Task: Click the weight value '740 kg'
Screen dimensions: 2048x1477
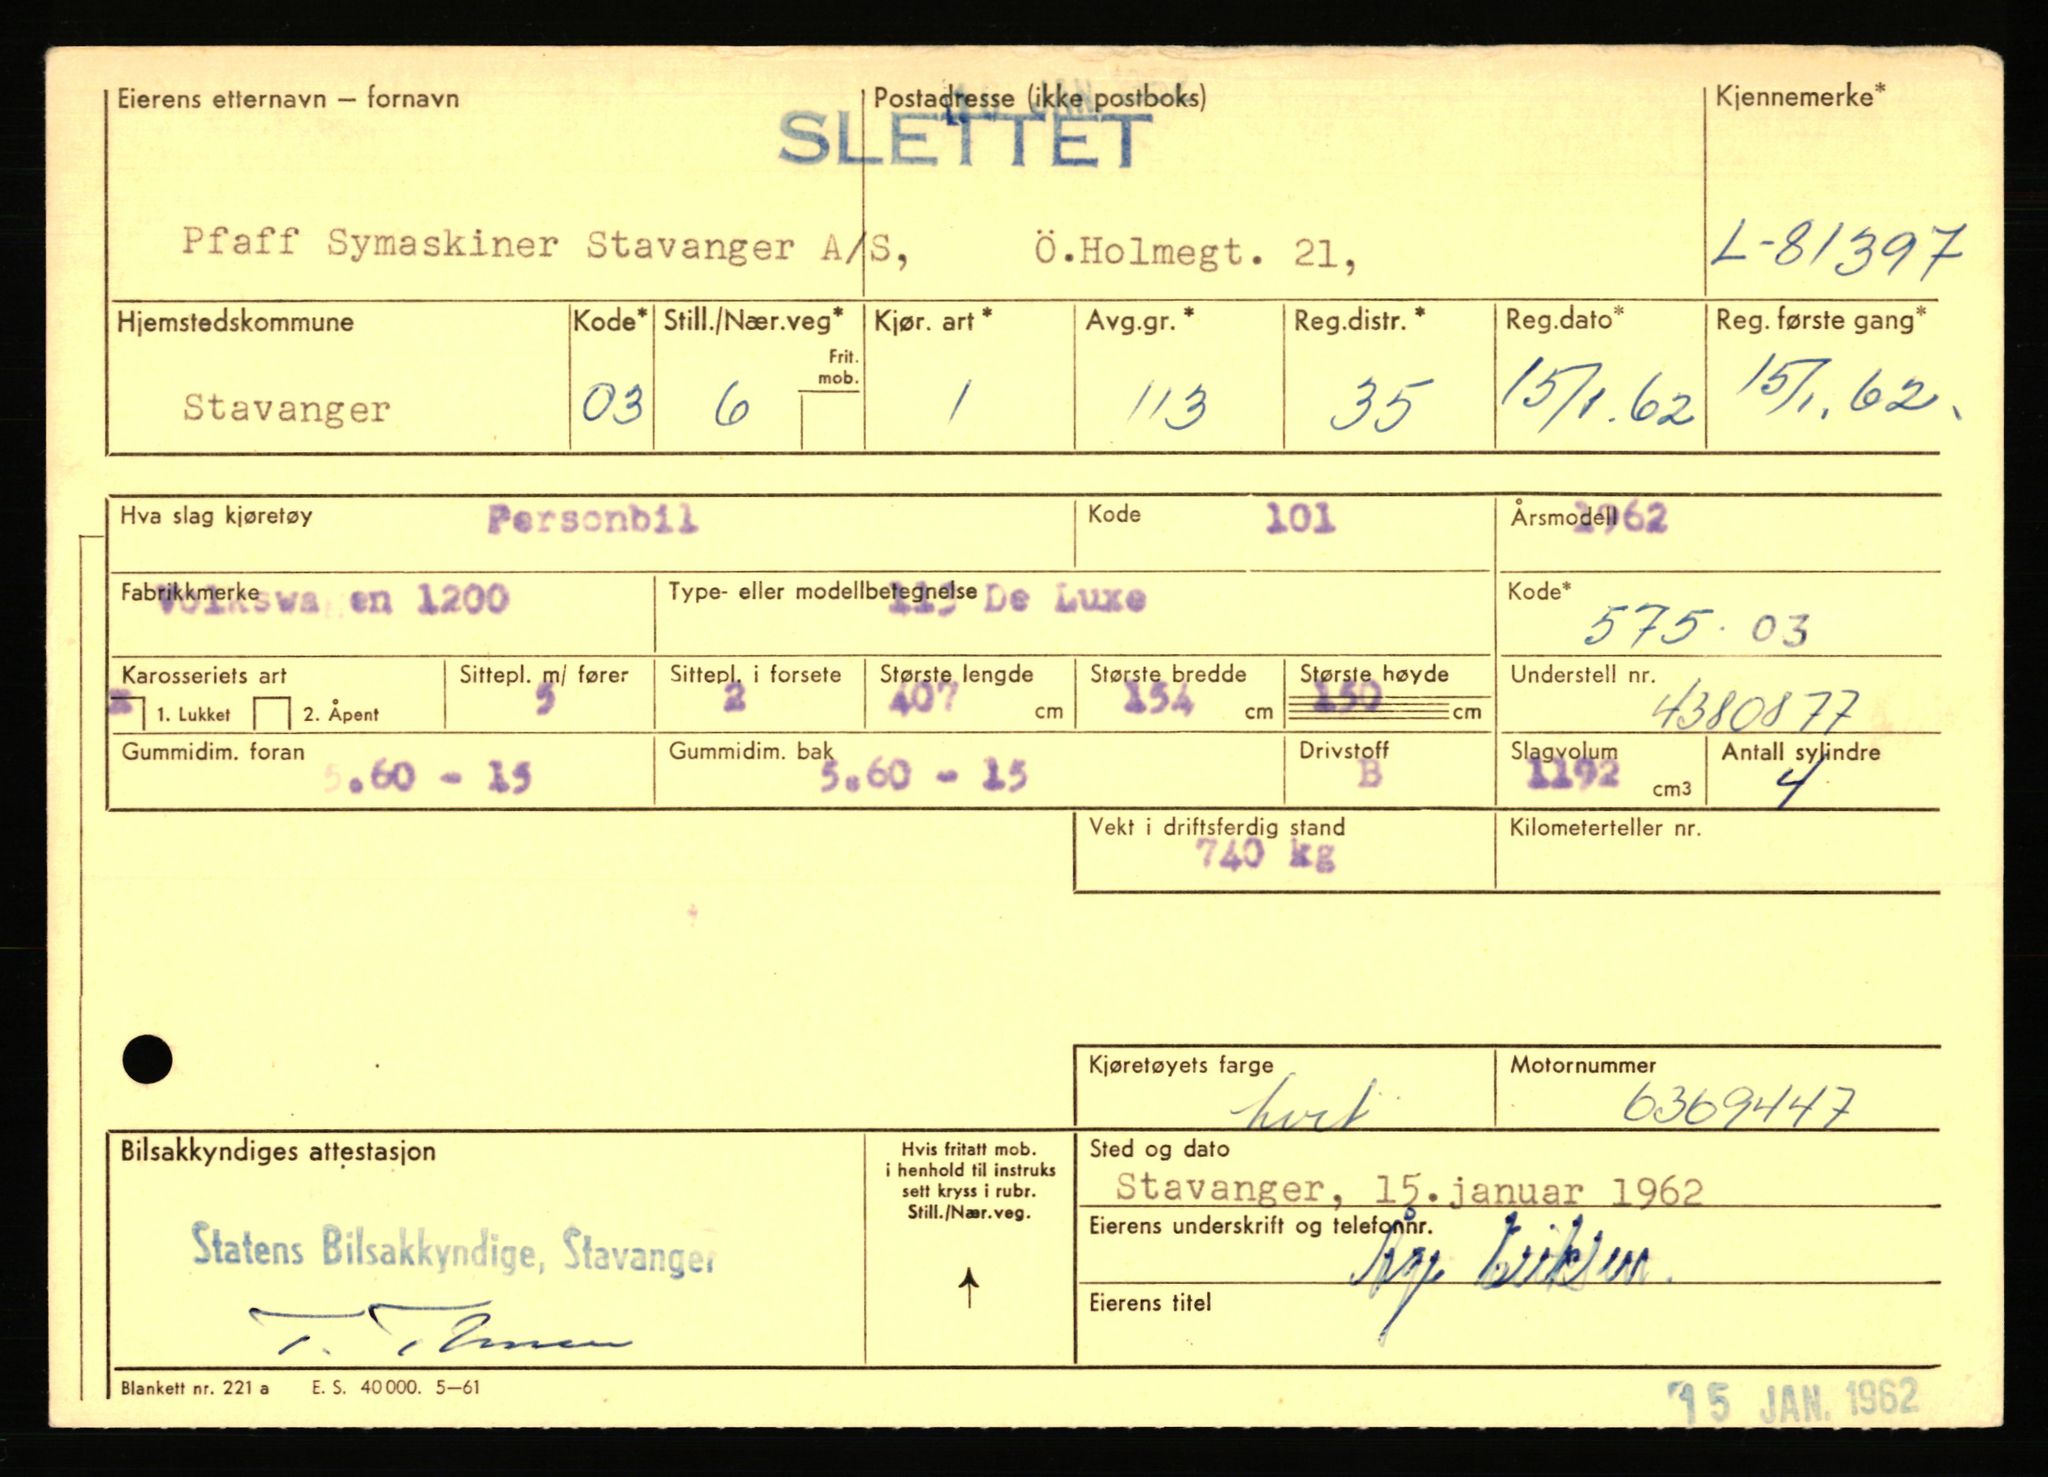Action: click(x=1266, y=854)
